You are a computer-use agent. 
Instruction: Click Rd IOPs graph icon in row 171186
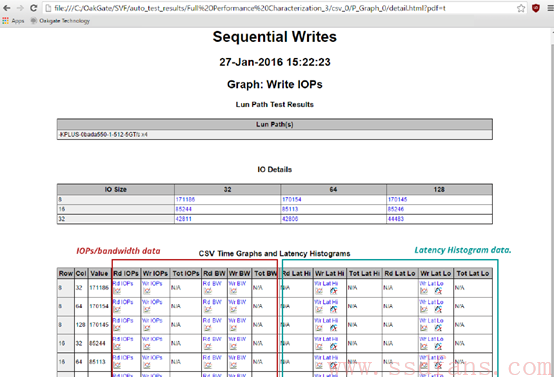point(117,291)
